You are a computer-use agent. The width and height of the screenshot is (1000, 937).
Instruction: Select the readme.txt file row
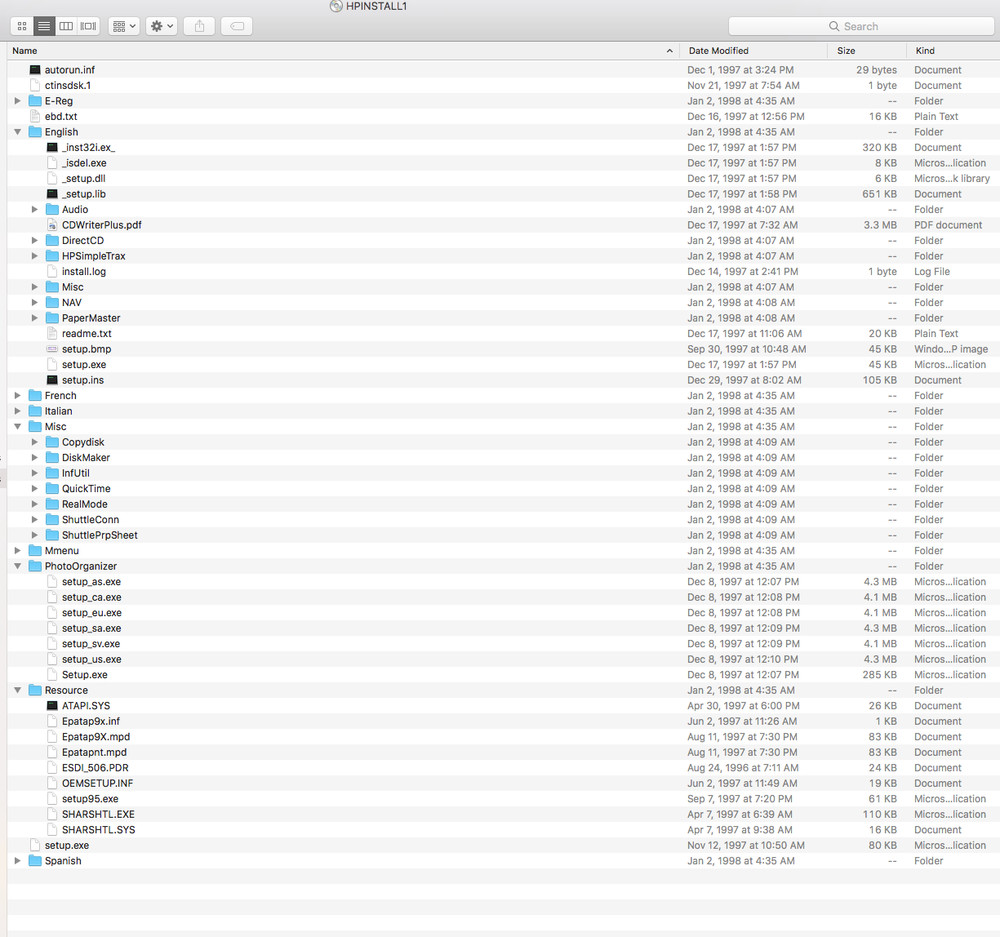(86, 334)
